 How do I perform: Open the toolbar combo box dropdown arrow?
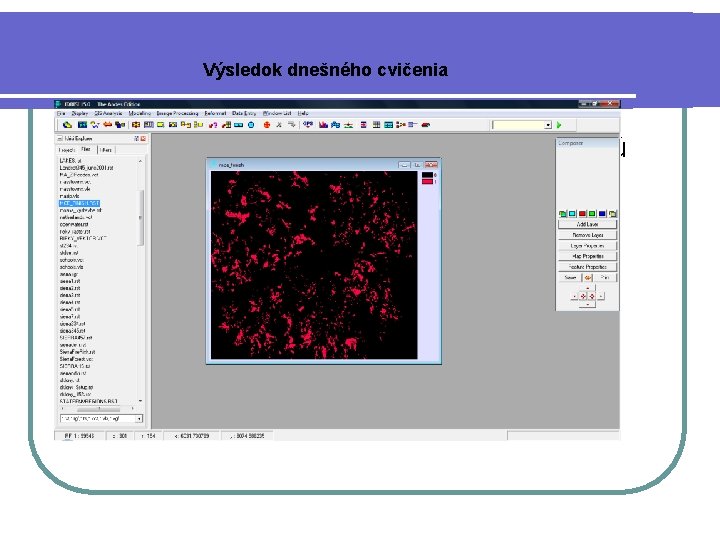[x=548, y=125]
